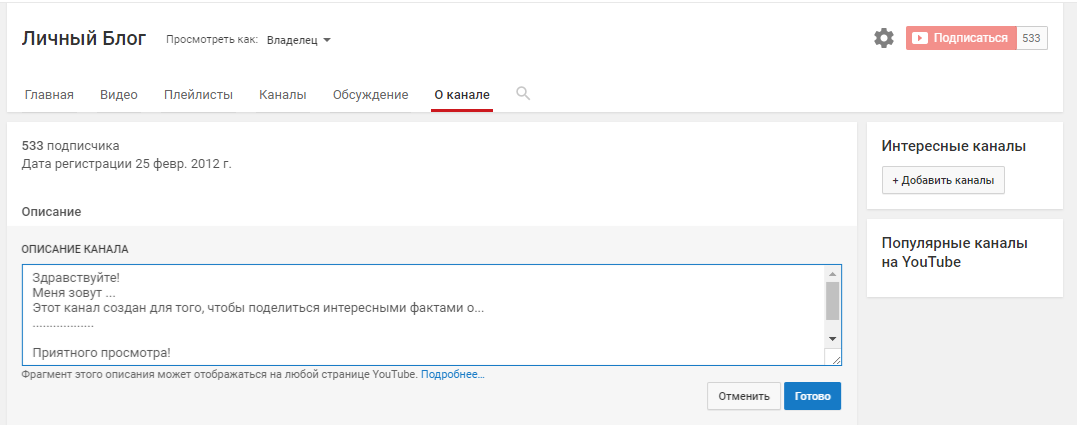This screenshot has width=1077, height=425.
Task: Click the search magnifier icon in tabs
Action: tap(523, 94)
